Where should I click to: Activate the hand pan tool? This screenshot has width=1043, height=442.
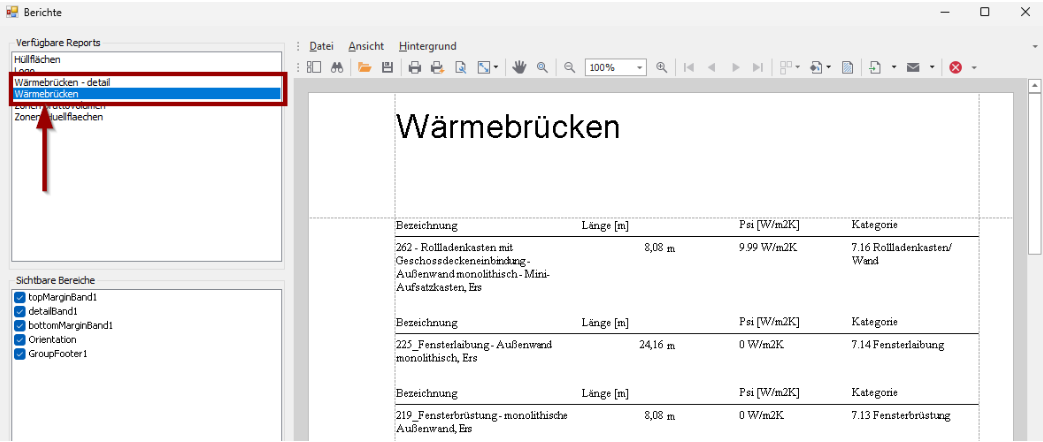(x=520, y=67)
